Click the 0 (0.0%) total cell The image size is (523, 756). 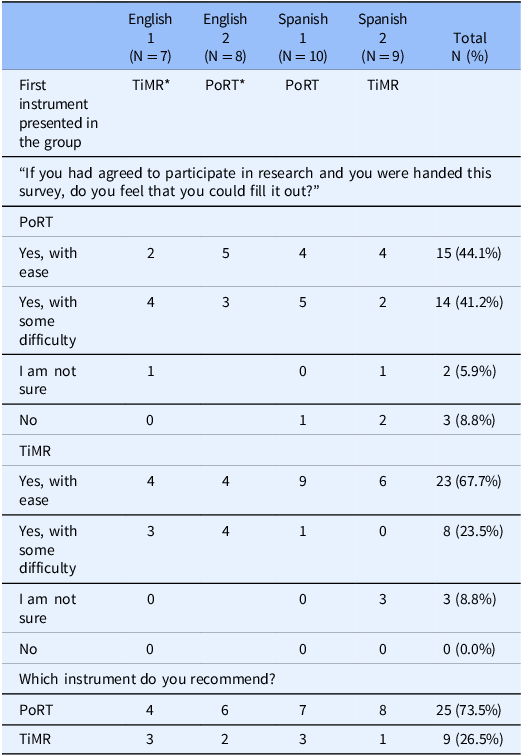[x=469, y=649]
